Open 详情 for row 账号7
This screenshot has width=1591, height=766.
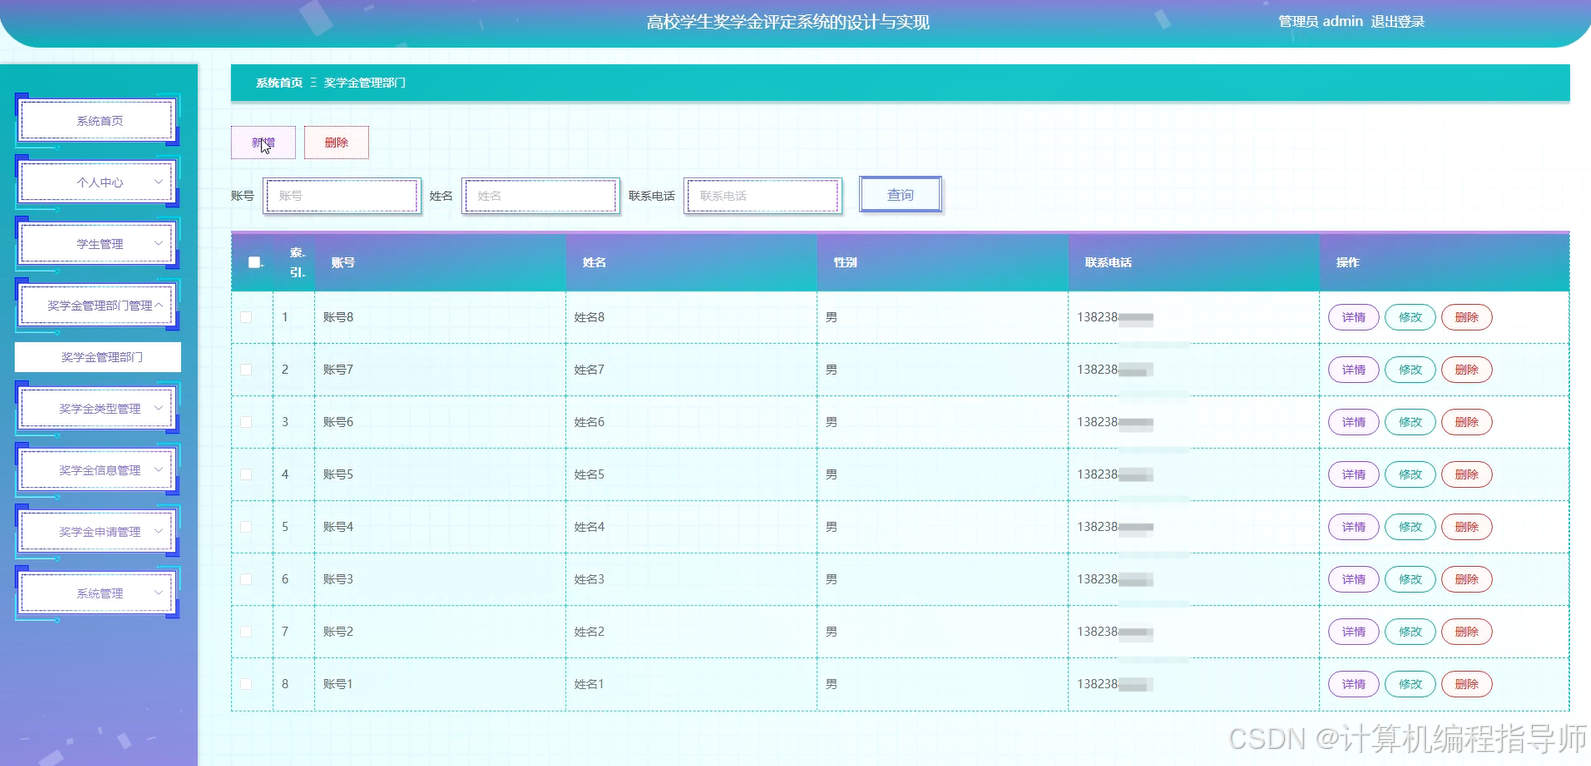pyautogui.click(x=1354, y=370)
